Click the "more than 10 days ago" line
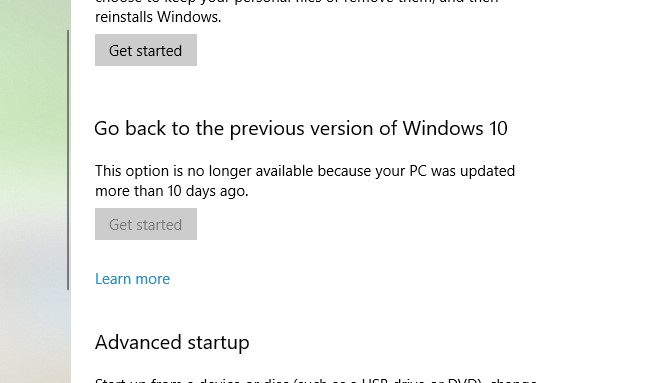This screenshot has height=383, width=662. [x=171, y=191]
